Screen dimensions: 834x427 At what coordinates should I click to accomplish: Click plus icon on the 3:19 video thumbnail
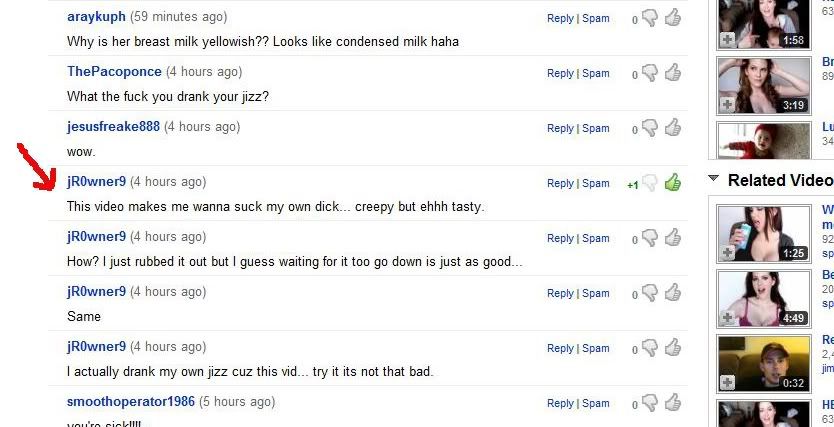pos(727,104)
